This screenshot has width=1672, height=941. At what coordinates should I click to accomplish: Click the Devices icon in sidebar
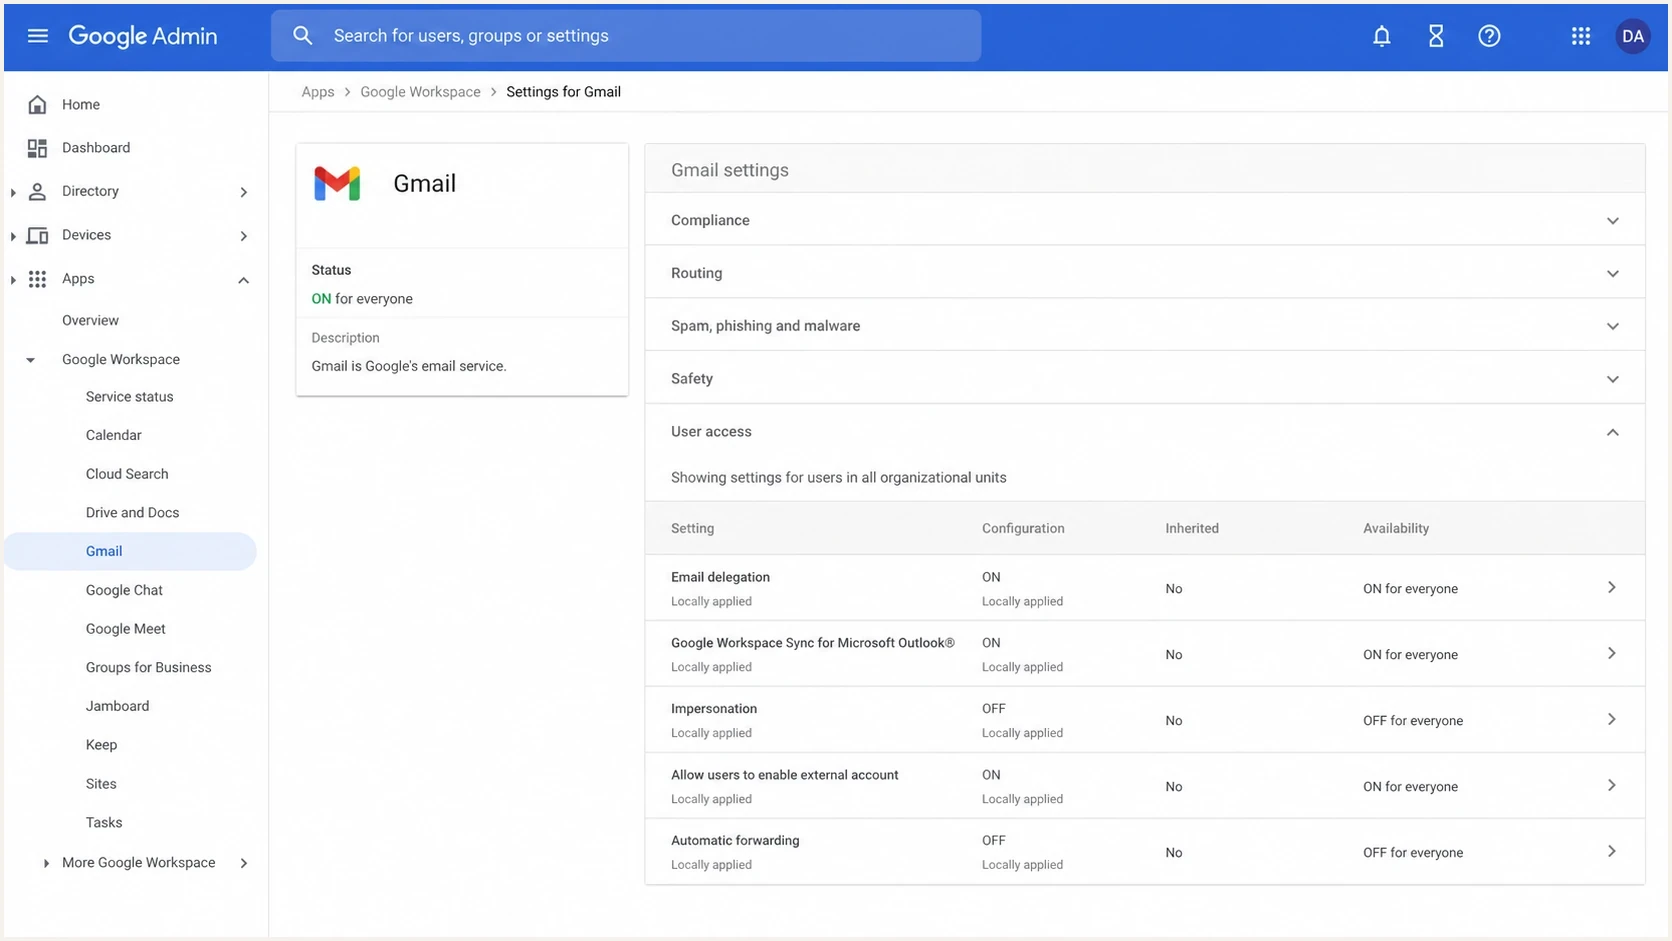click(x=37, y=235)
